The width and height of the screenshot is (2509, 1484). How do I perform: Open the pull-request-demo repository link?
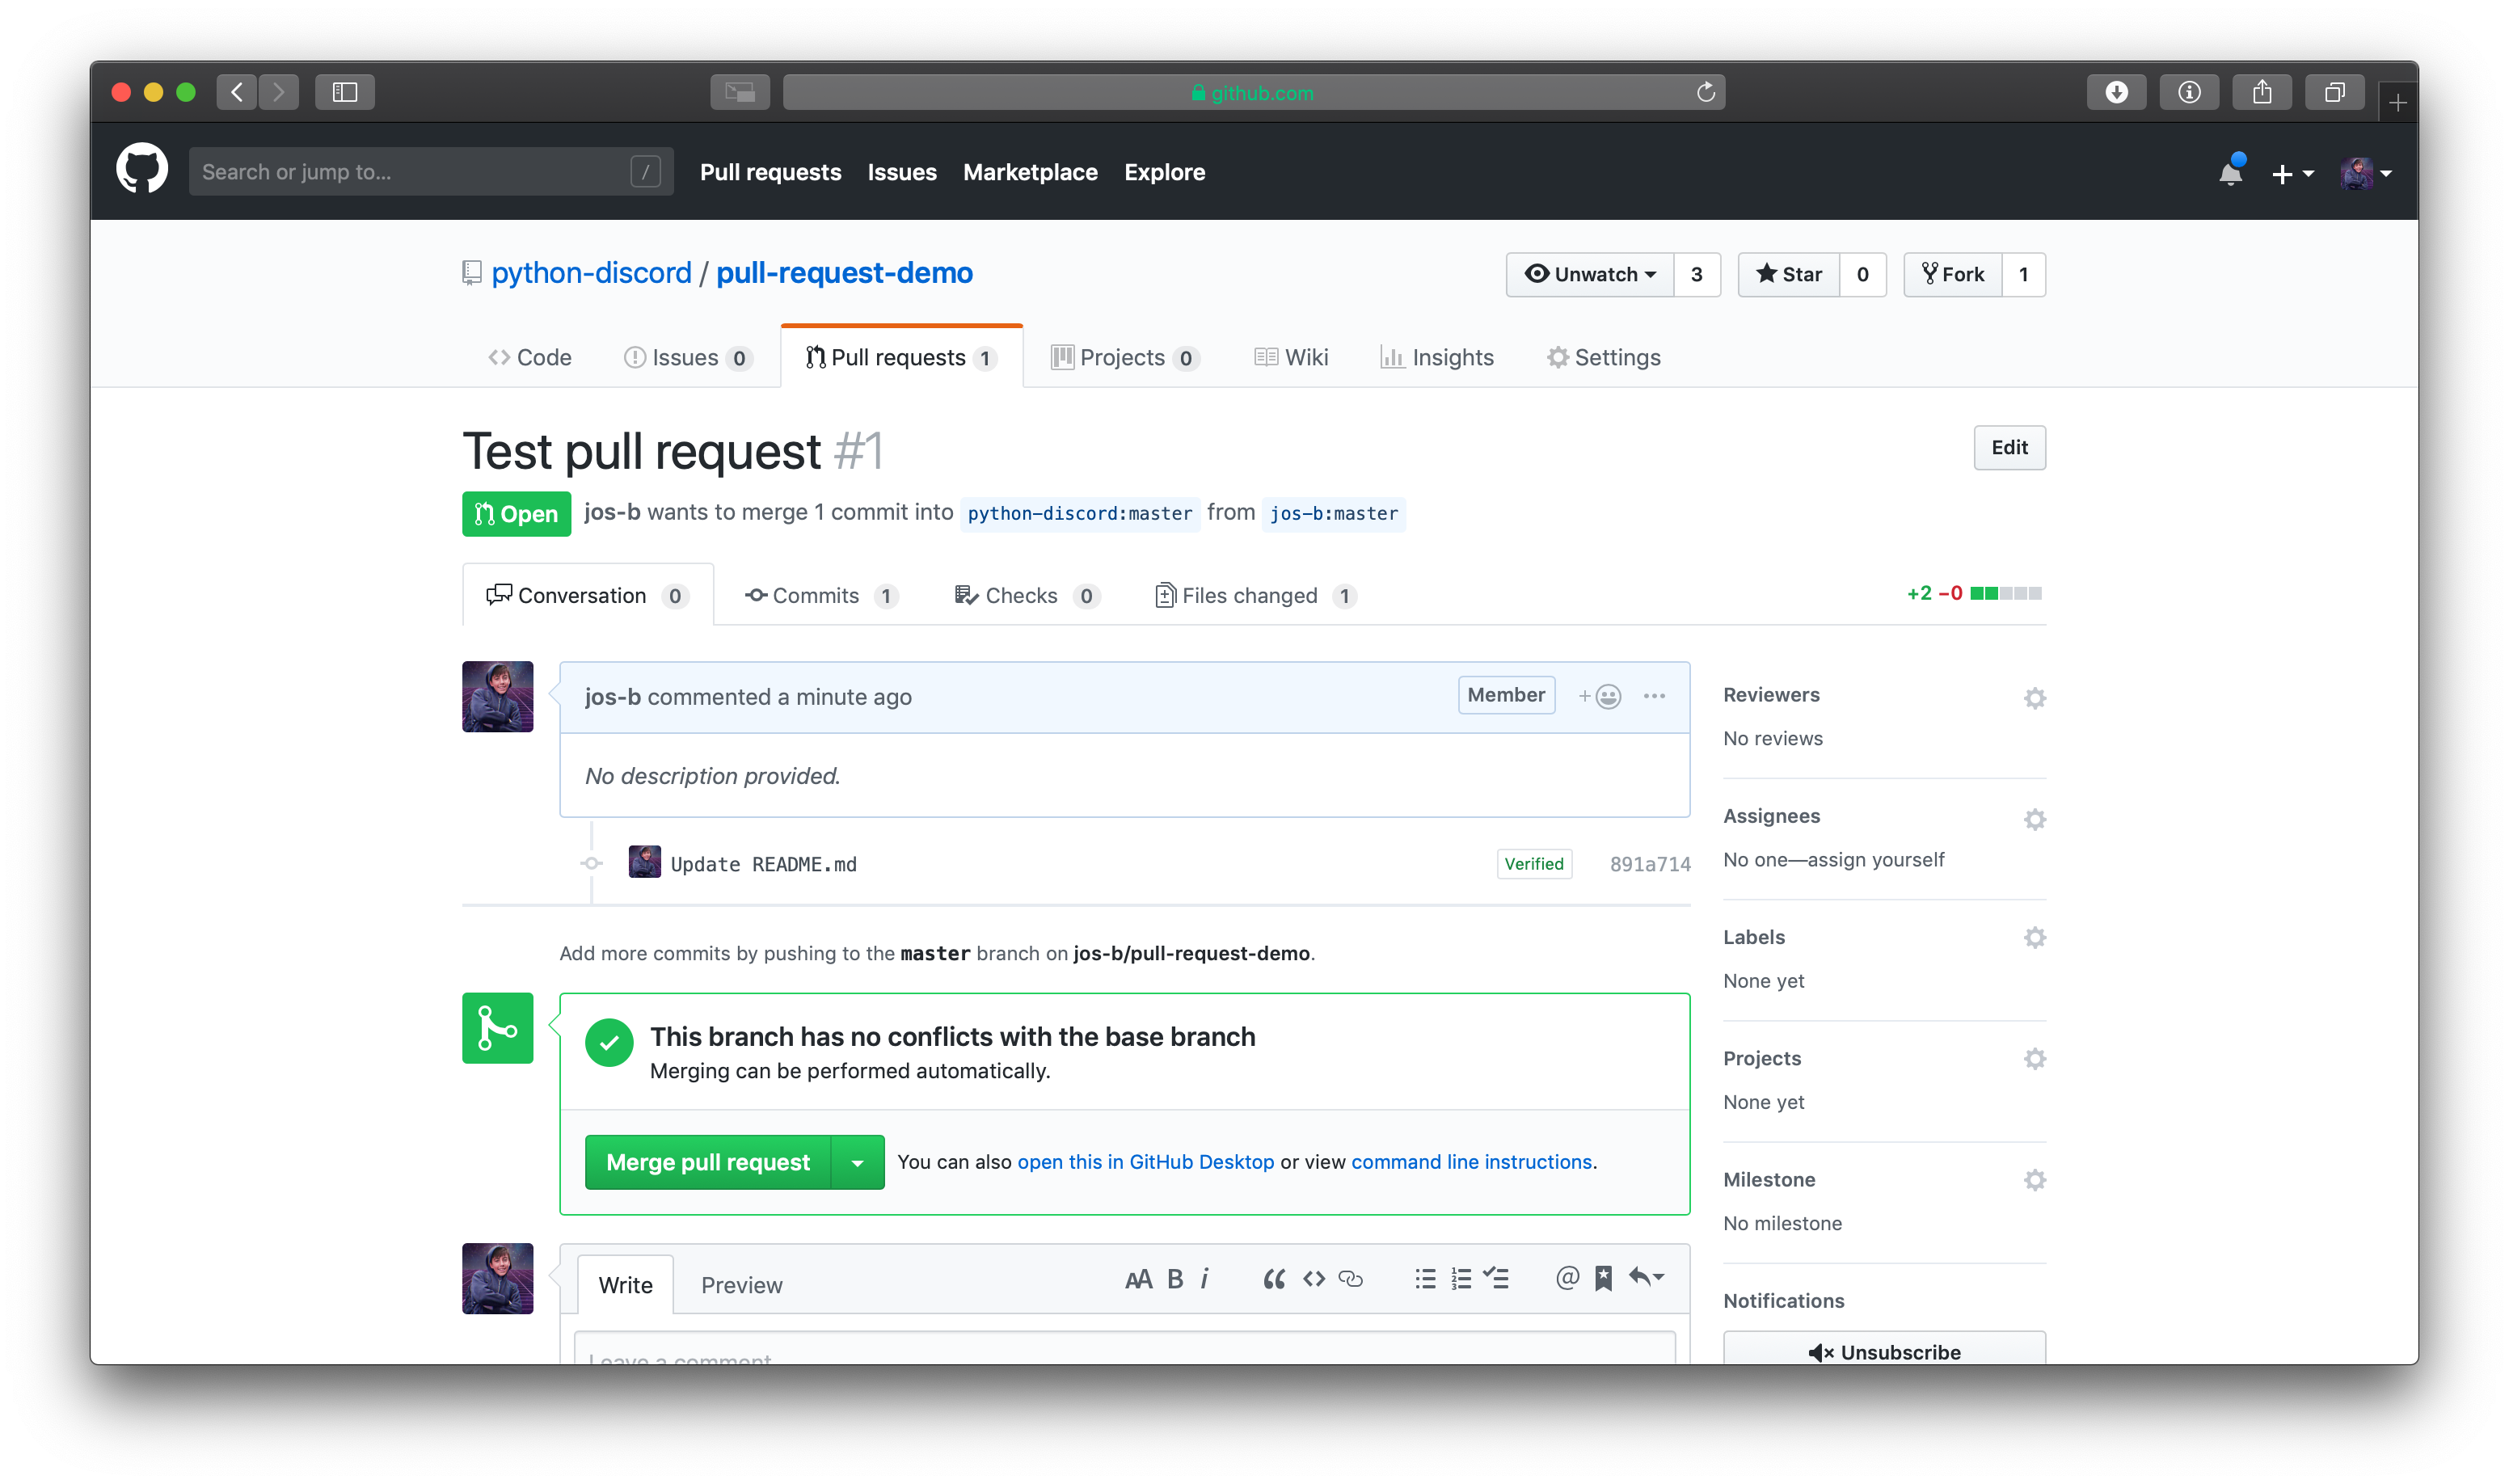[x=844, y=273]
